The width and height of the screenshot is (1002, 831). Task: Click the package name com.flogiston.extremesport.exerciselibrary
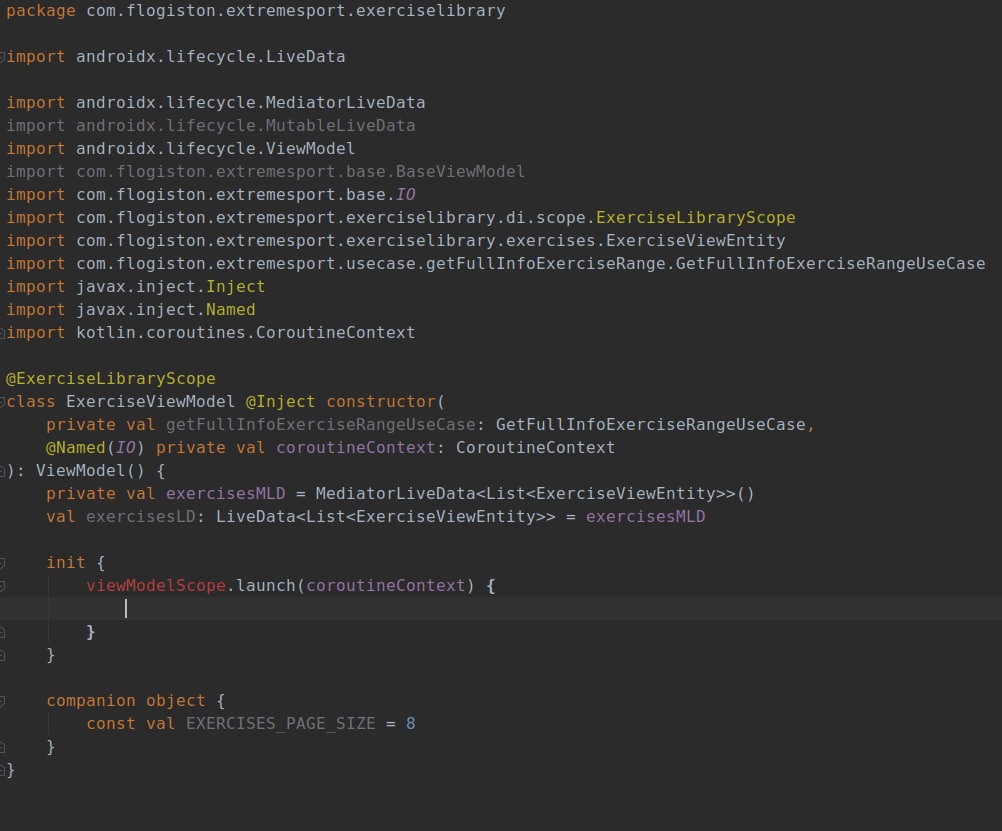pyautogui.click(x=296, y=11)
